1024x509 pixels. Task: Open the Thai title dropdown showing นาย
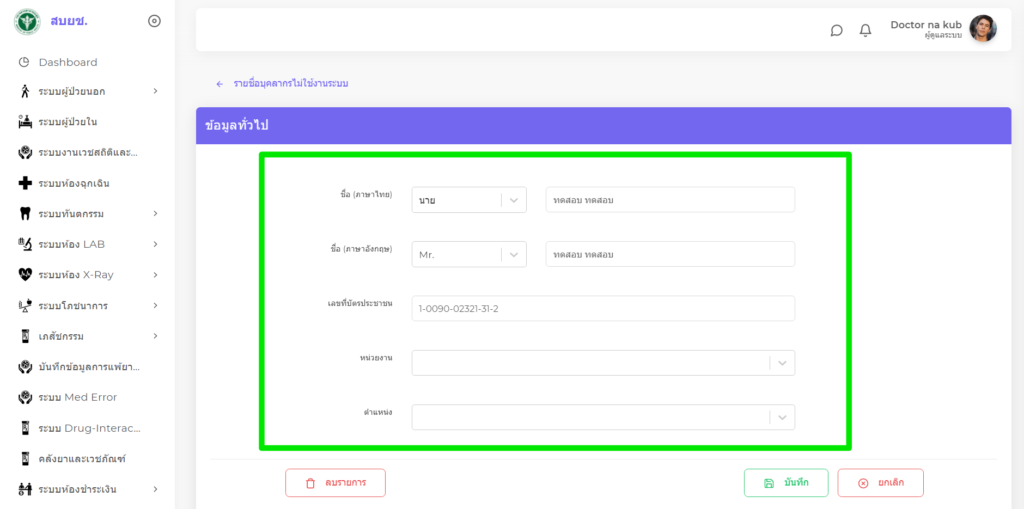pyautogui.click(x=469, y=200)
